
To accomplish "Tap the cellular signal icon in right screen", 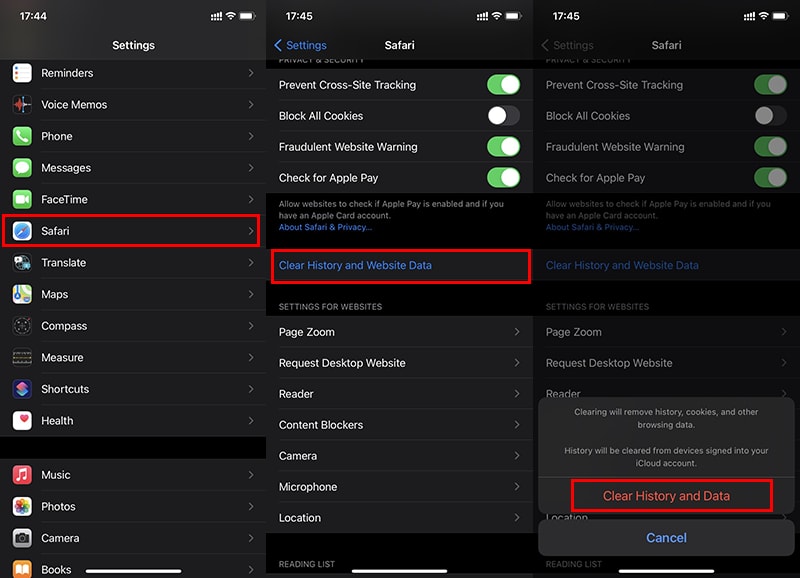I will click(749, 16).
